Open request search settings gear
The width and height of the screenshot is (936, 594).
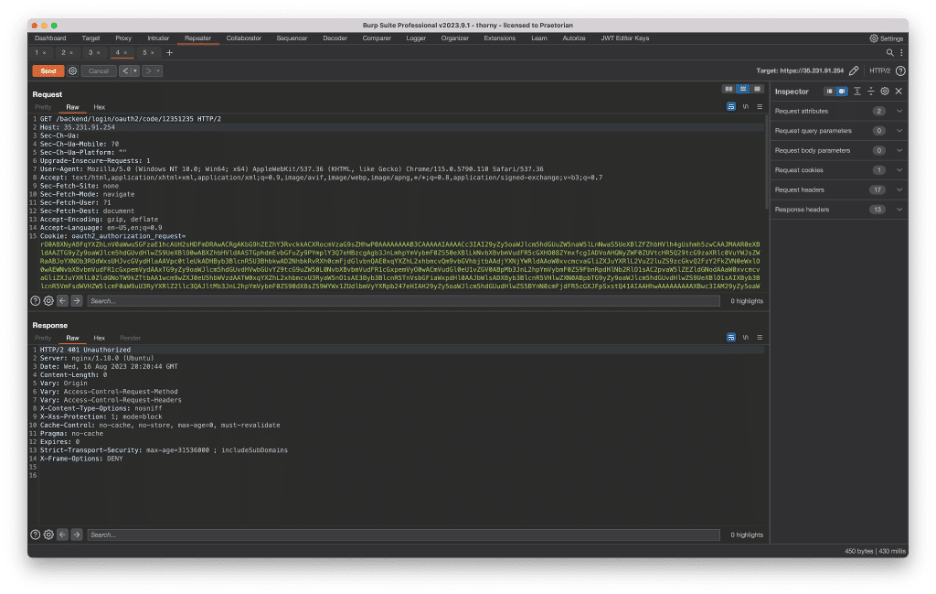(49, 301)
